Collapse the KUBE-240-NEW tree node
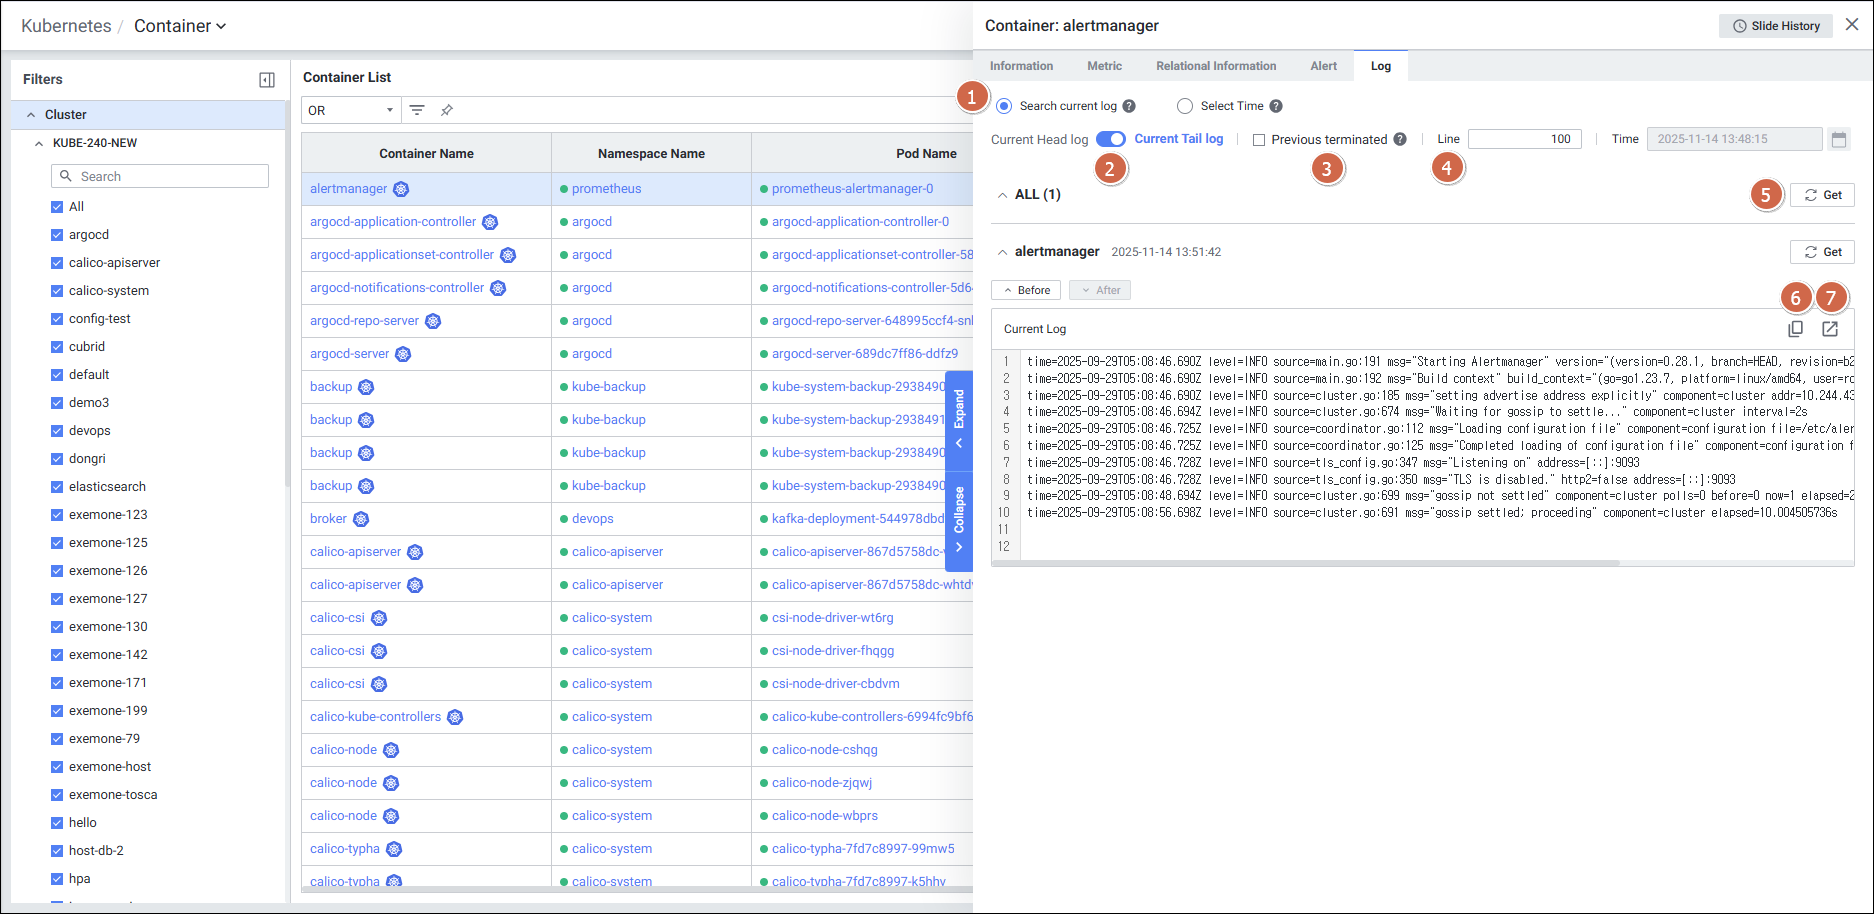This screenshot has height=914, width=1874. point(39,143)
